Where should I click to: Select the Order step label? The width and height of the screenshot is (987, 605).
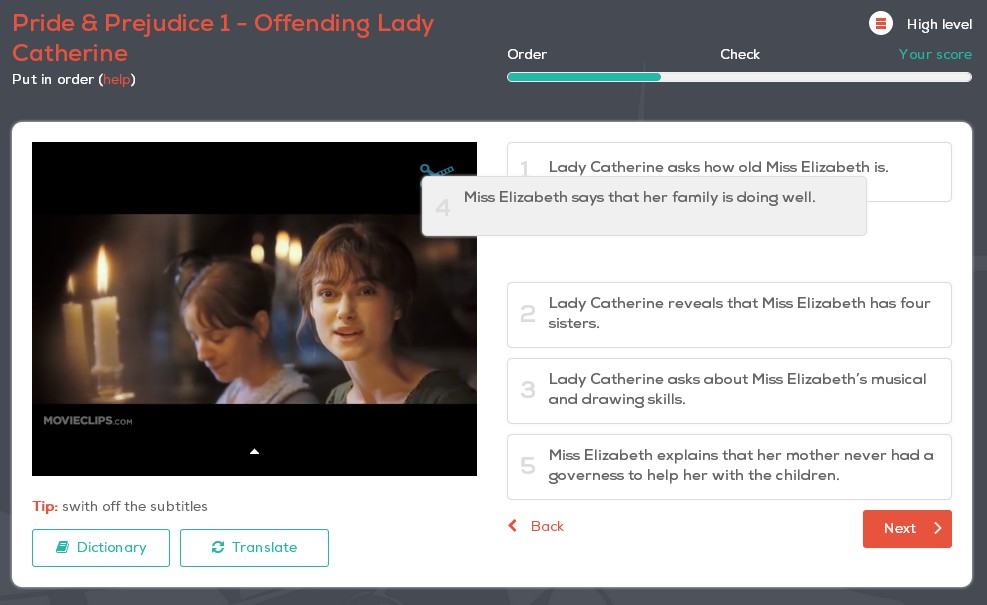pyautogui.click(x=527, y=54)
